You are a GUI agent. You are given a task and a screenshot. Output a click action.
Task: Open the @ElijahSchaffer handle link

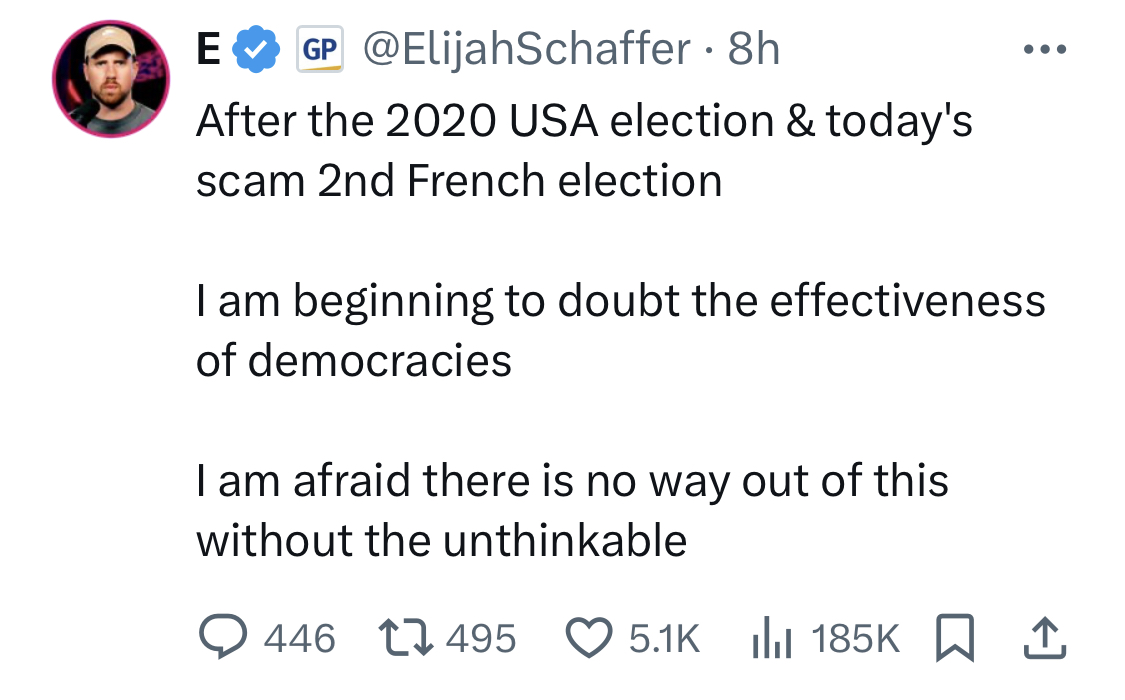526,49
